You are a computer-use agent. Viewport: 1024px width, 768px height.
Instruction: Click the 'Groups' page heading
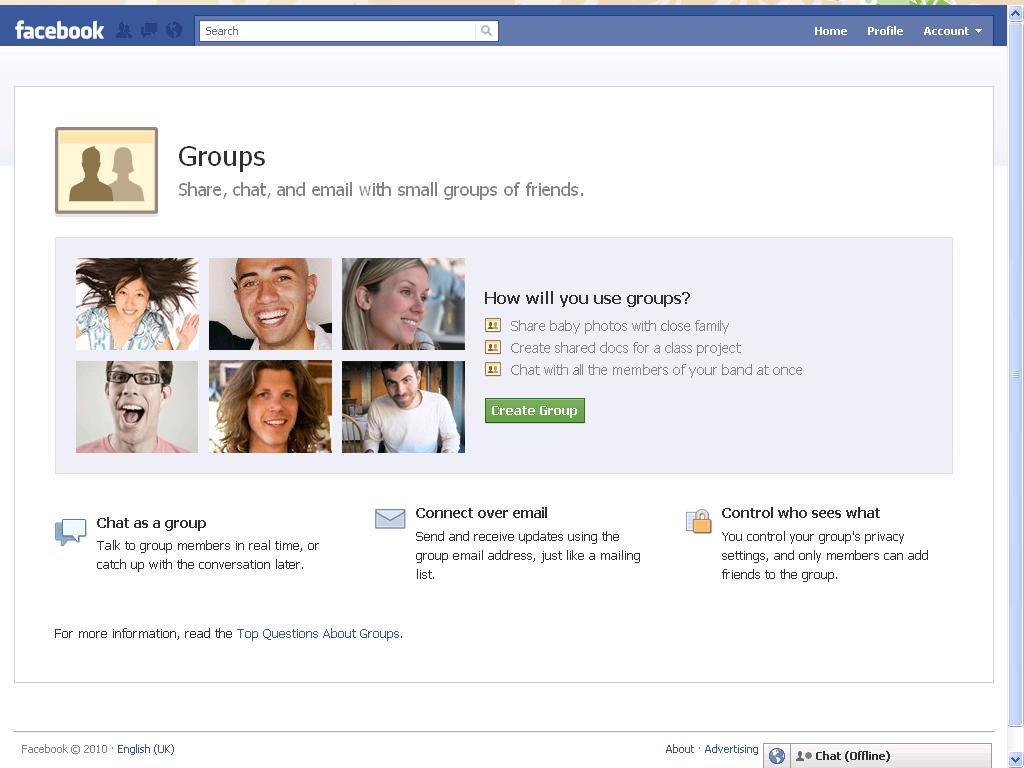click(222, 157)
